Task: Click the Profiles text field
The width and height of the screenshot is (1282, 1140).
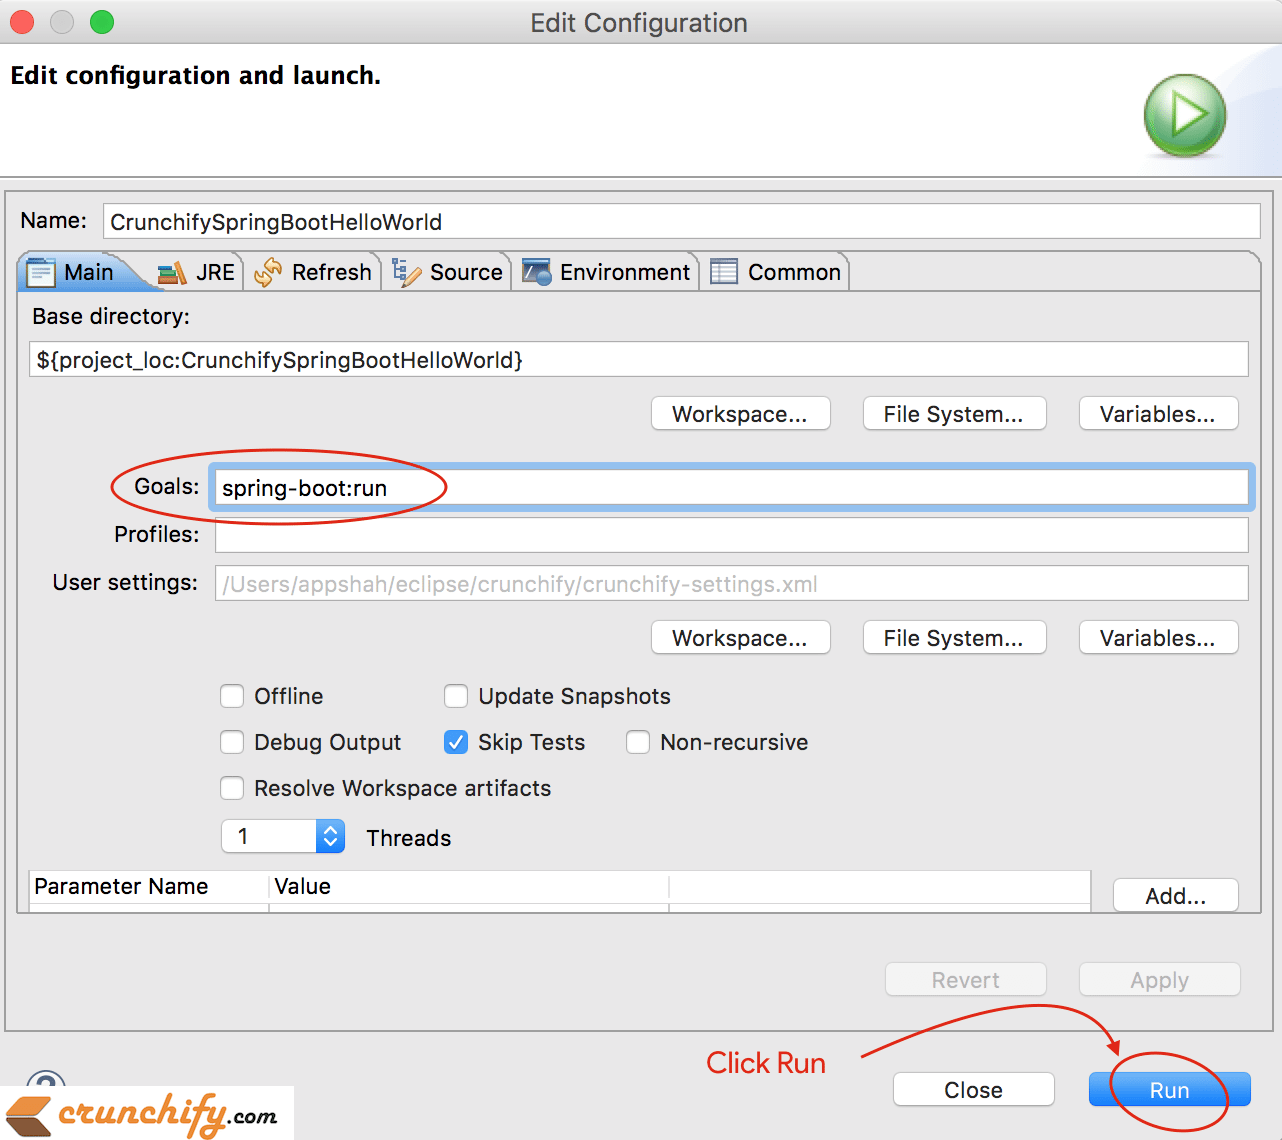Action: coord(730,535)
